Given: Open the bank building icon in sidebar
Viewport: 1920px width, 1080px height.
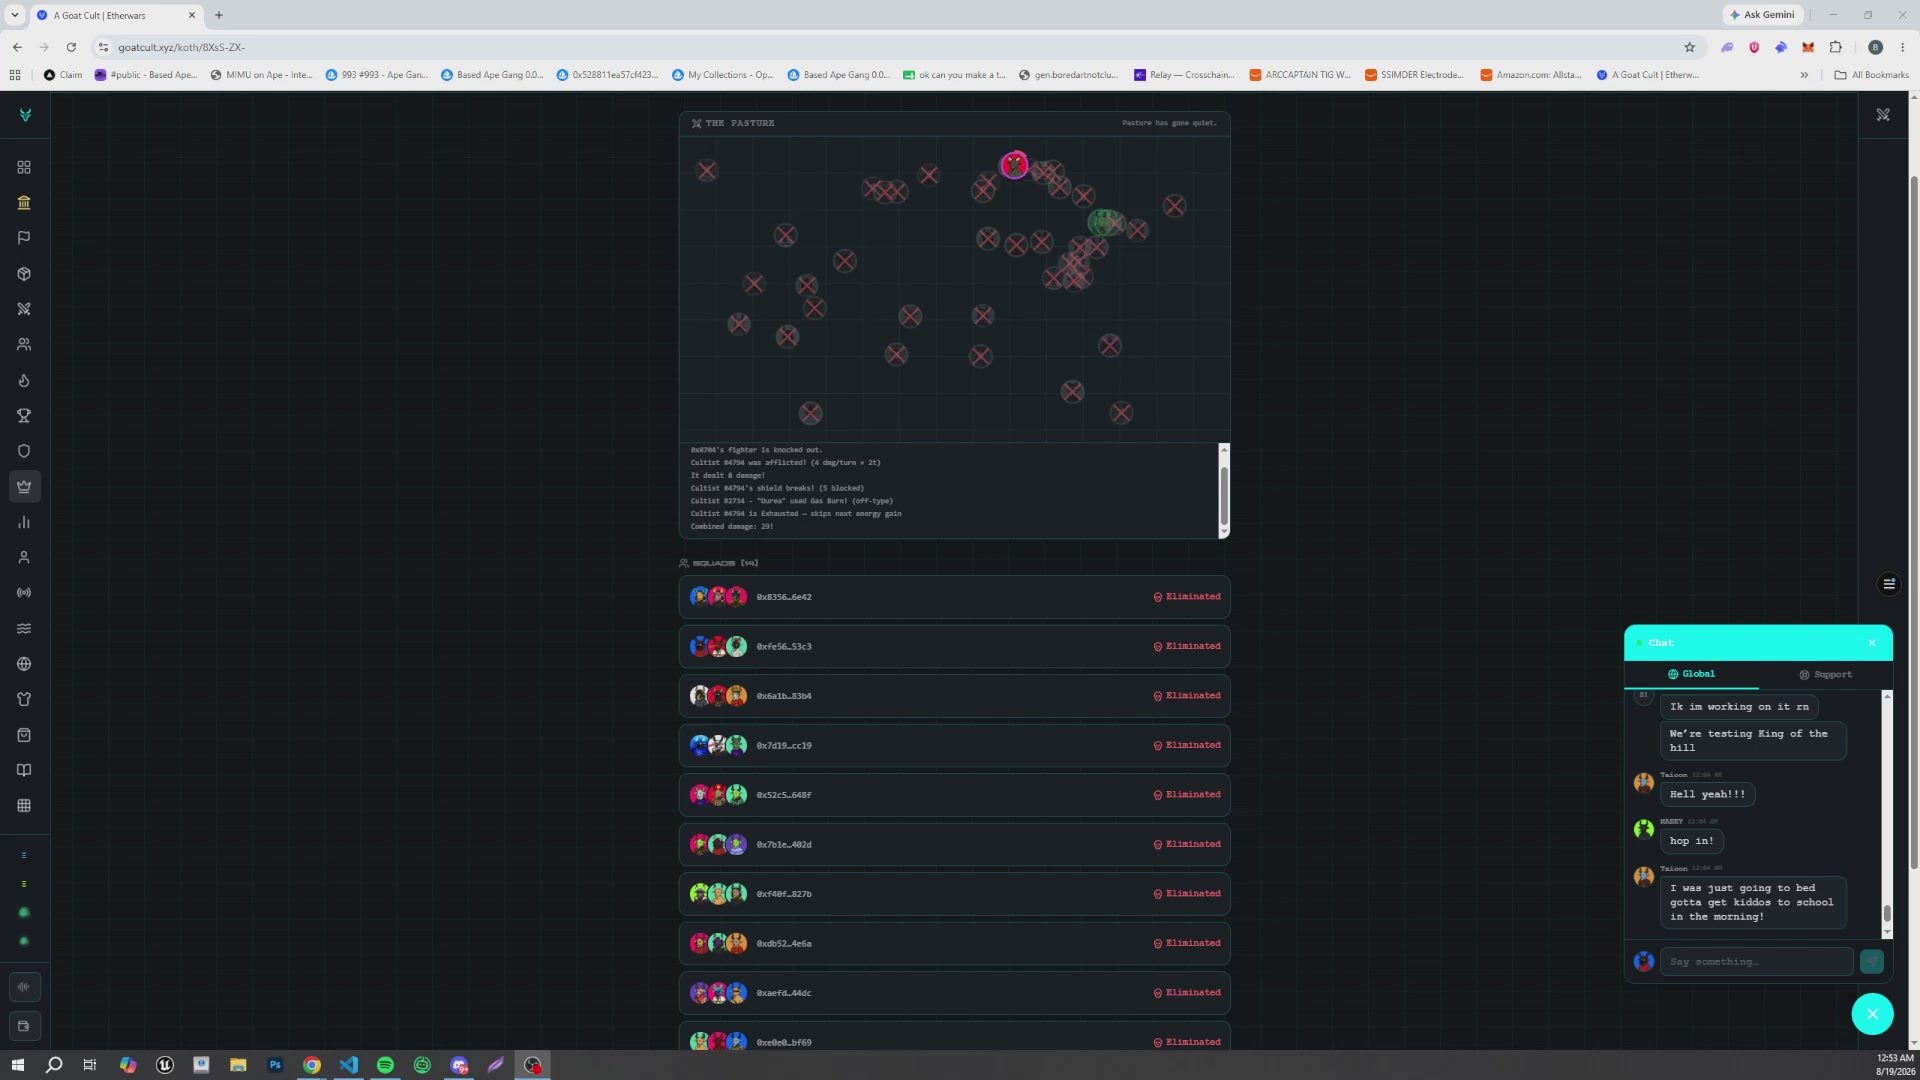Looking at the screenshot, I should (x=24, y=203).
